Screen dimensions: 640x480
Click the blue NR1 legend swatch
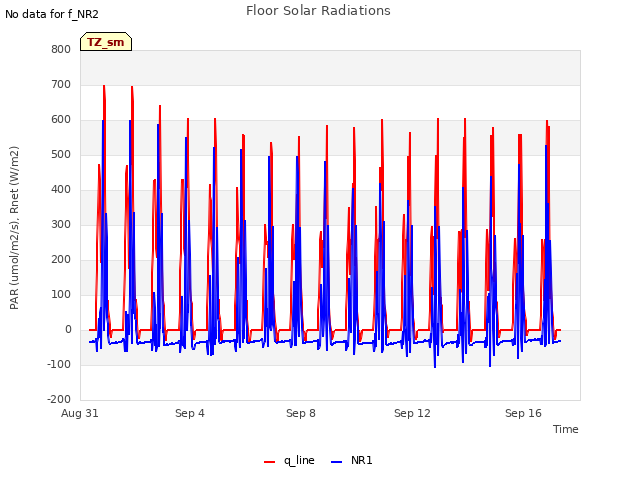(x=336, y=462)
